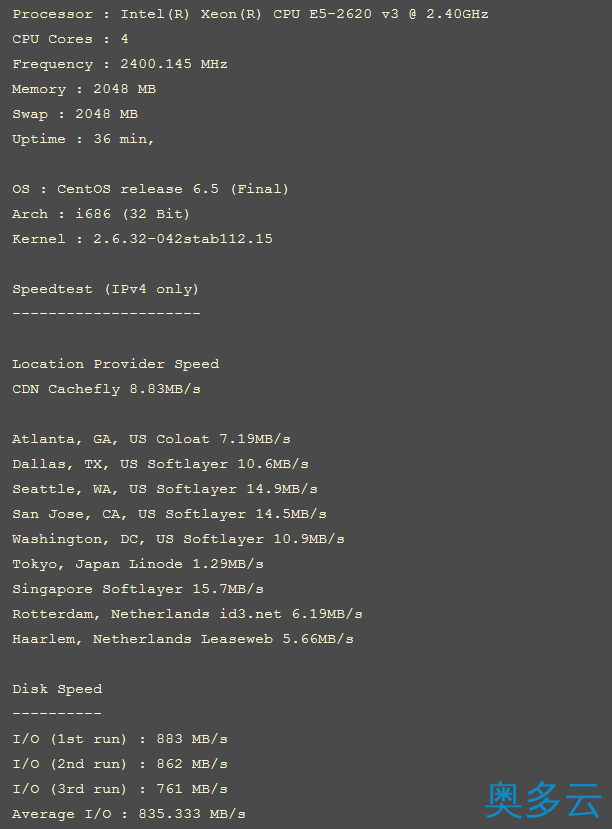The width and height of the screenshot is (612, 829).
Task: Click the Average I/O 835.333 line
Action: (x=129, y=814)
